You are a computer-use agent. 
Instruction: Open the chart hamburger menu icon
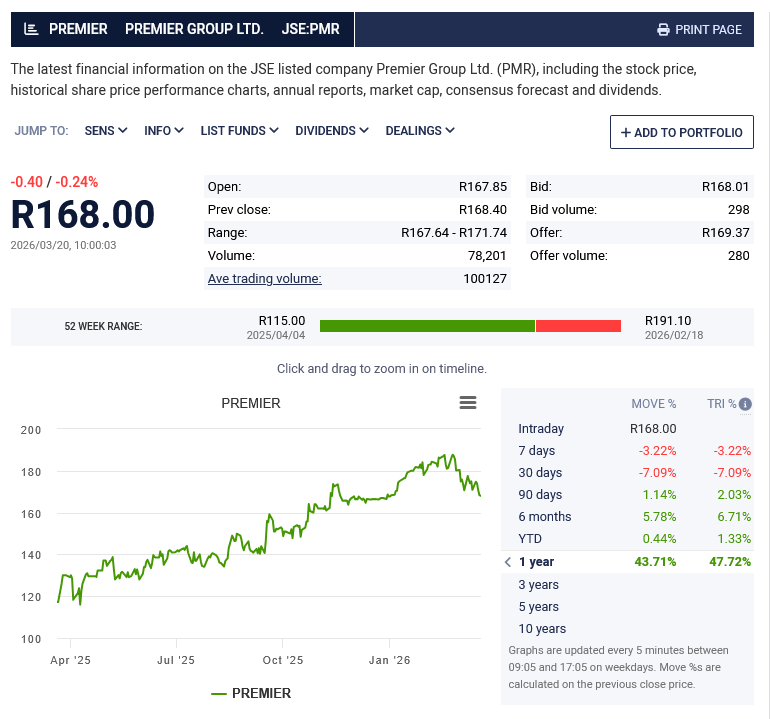coord(468,403)
